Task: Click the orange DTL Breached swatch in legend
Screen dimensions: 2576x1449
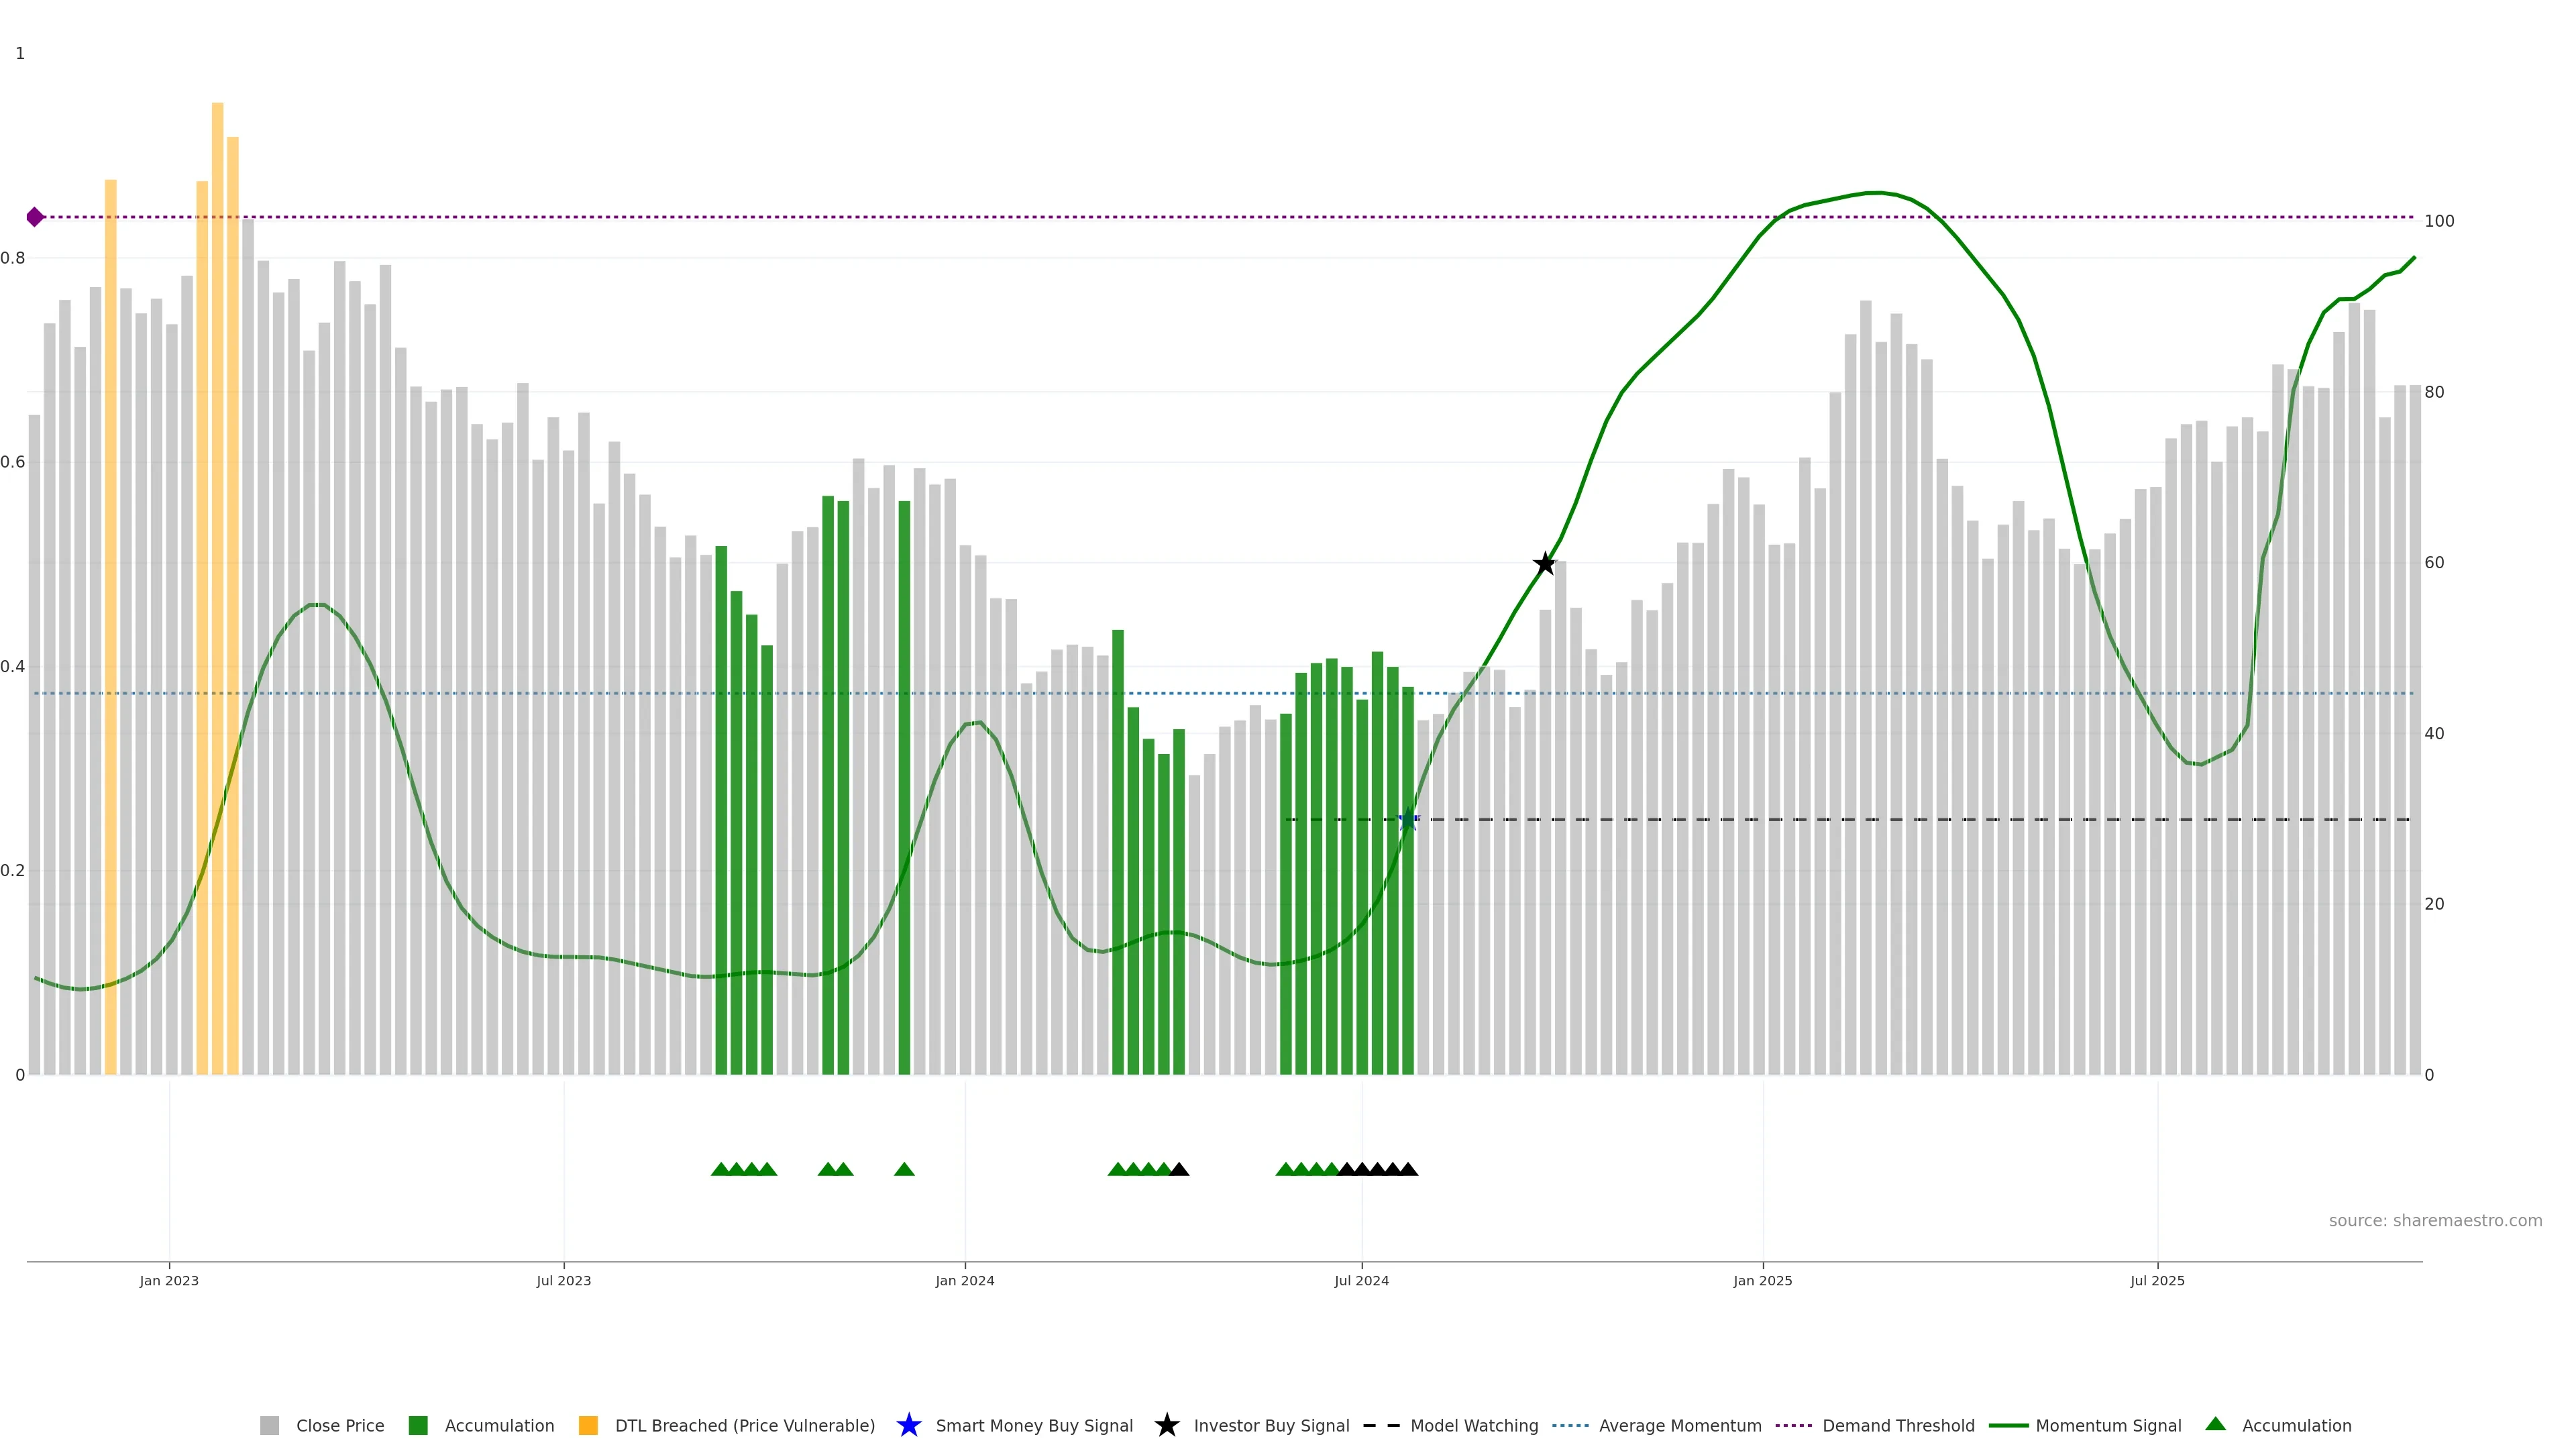Action: [x=588, y=1426]
